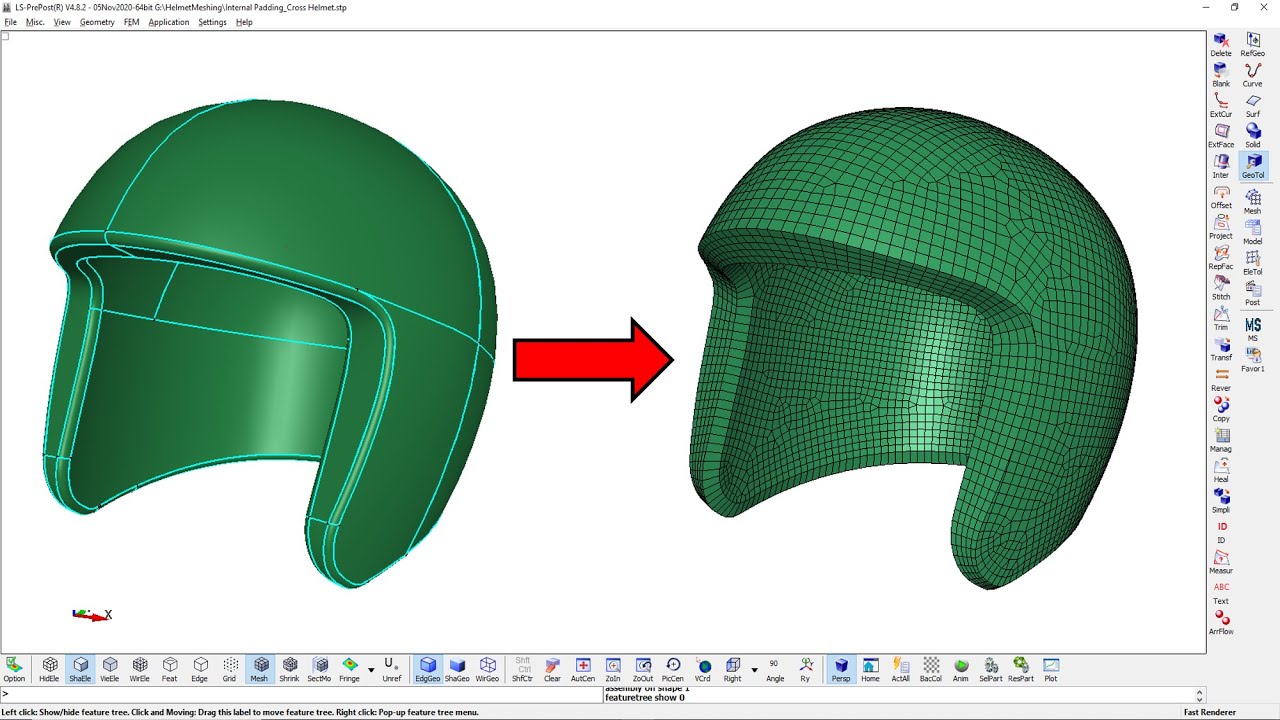Viewport: 1280px width, 720px height.
Task: Click the VCrd view coordinate icon
Action: [703, 669]
